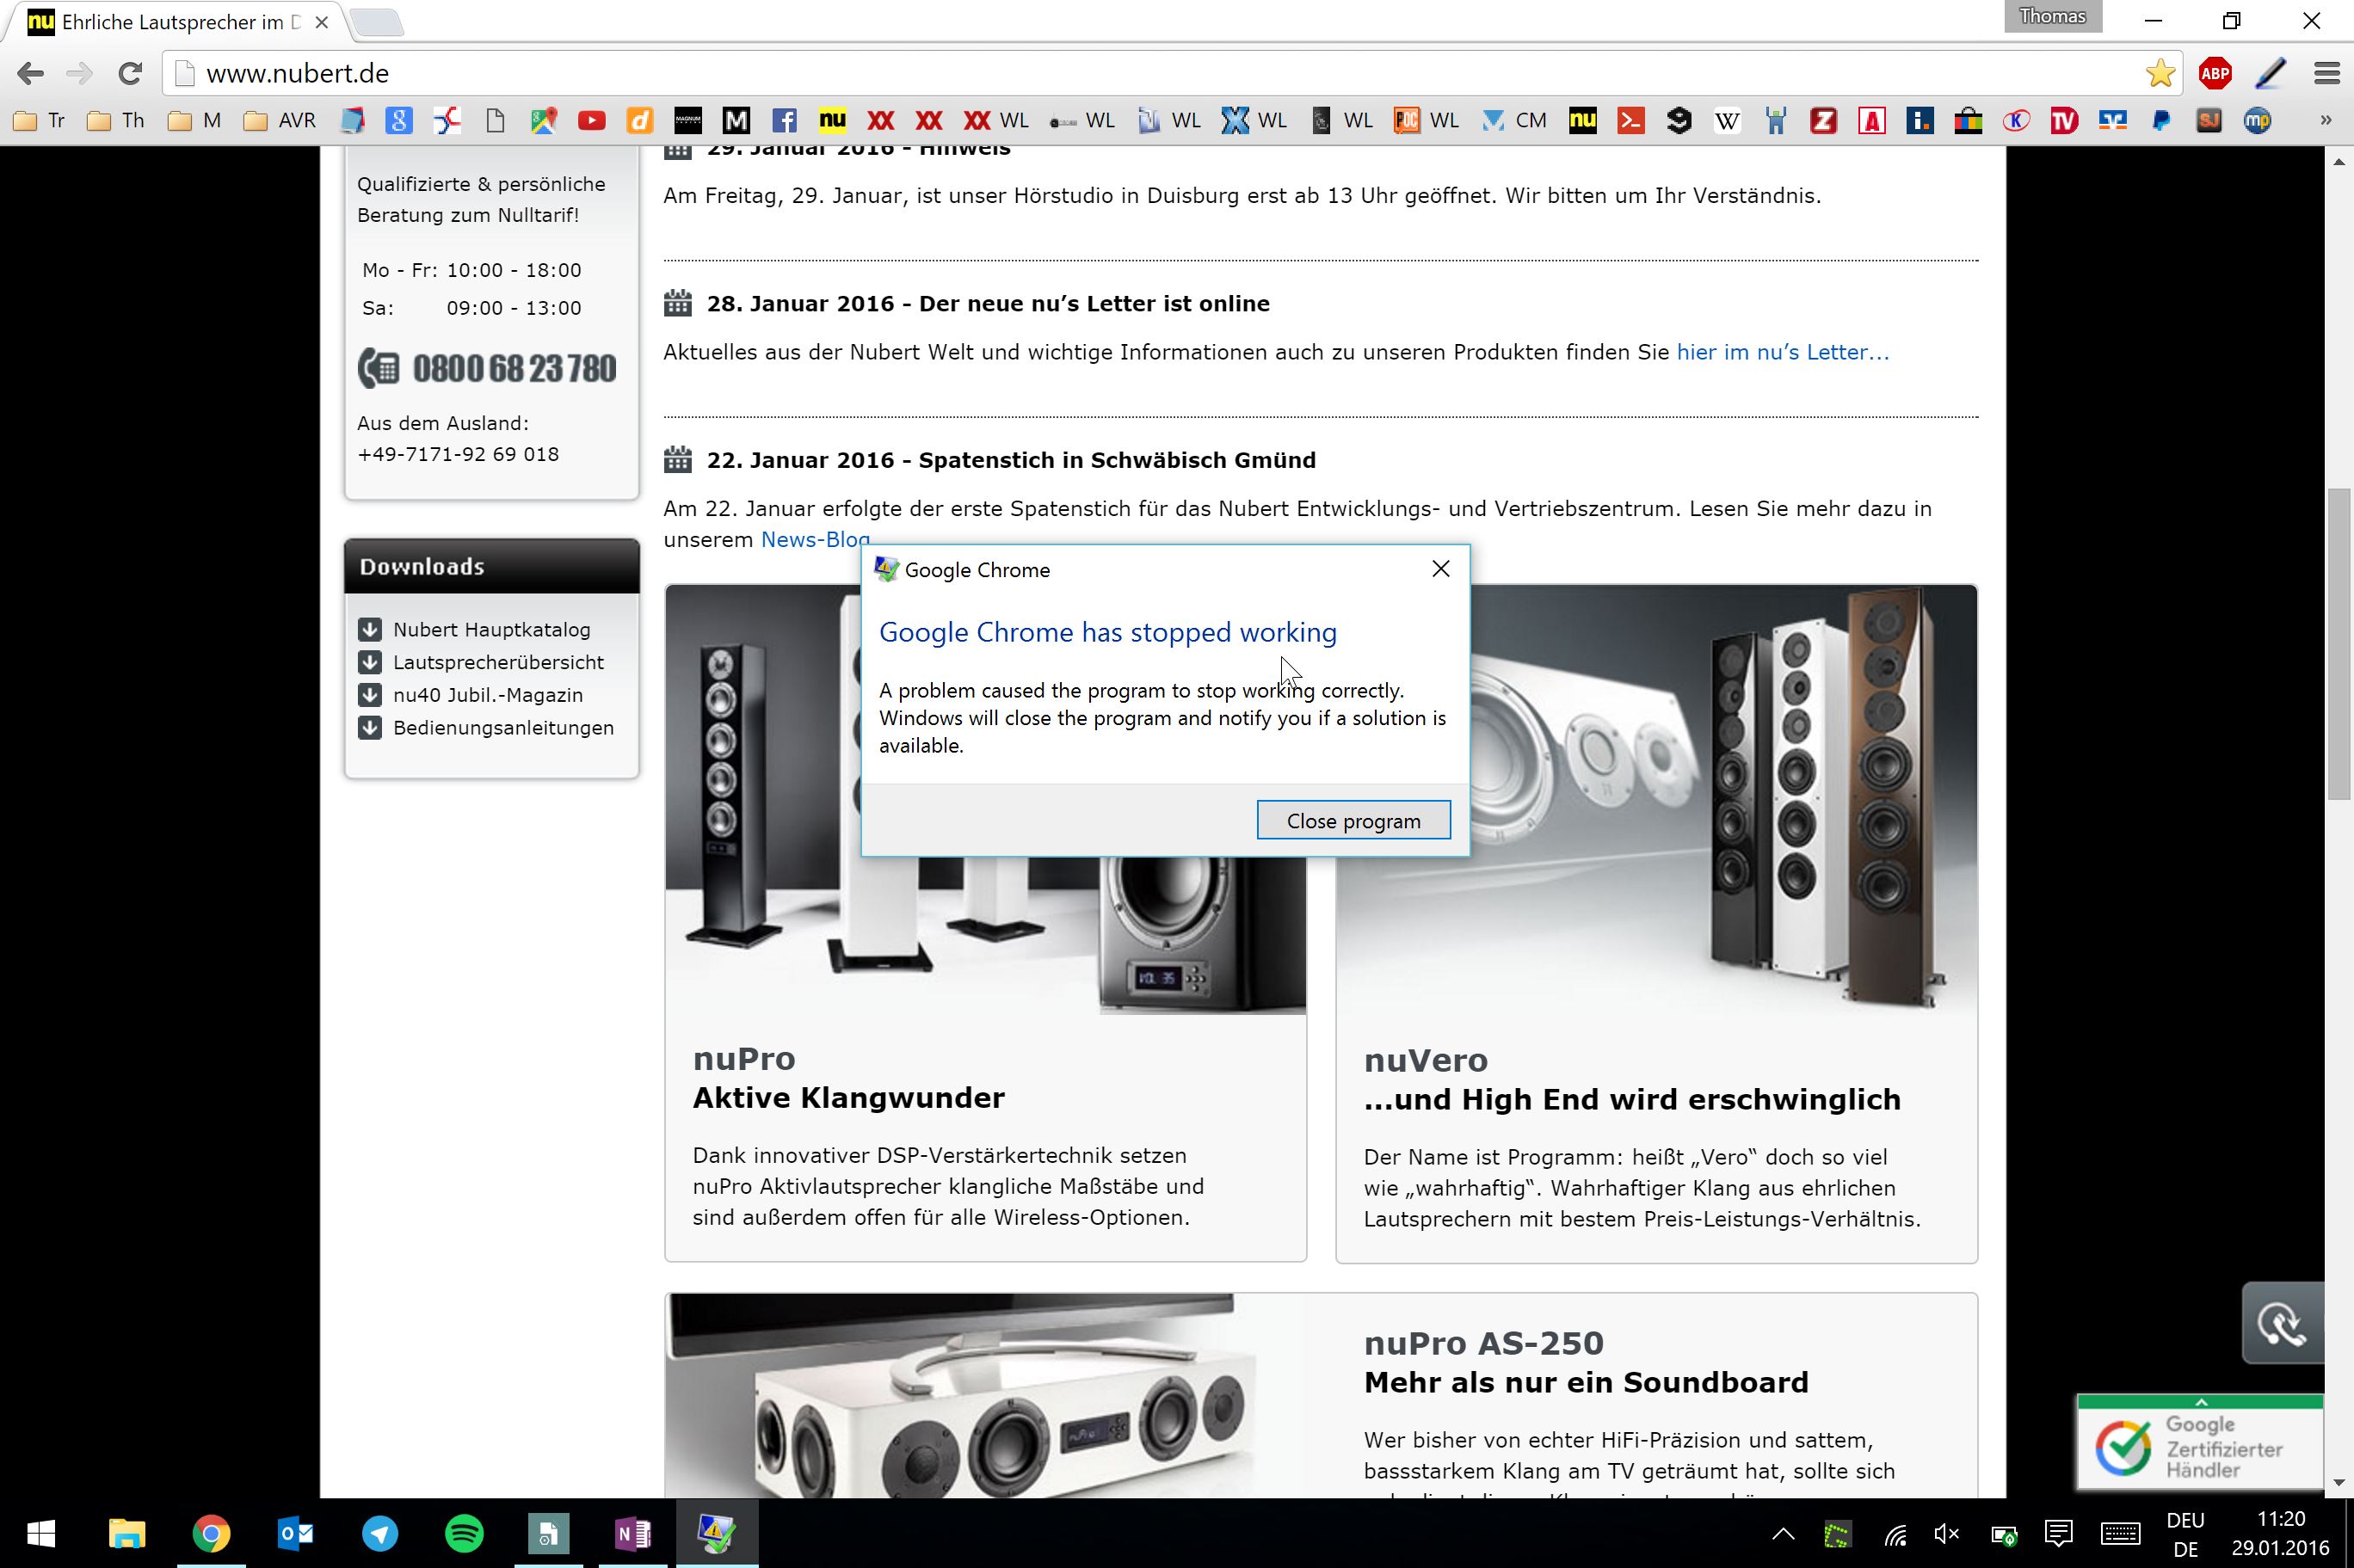Open the Chrome hamburger menu

tap(2326, 73)
